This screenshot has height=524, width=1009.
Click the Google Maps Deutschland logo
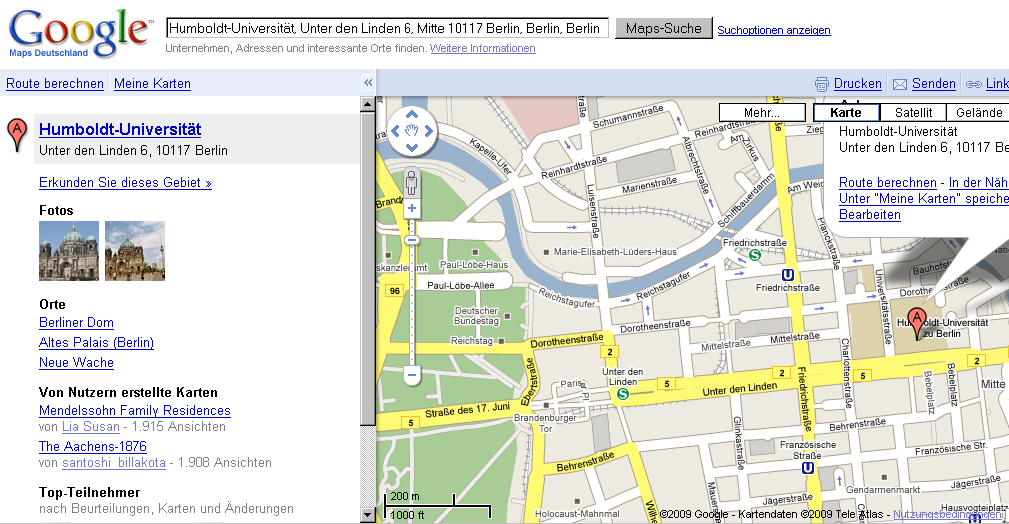tap(81, 33)
